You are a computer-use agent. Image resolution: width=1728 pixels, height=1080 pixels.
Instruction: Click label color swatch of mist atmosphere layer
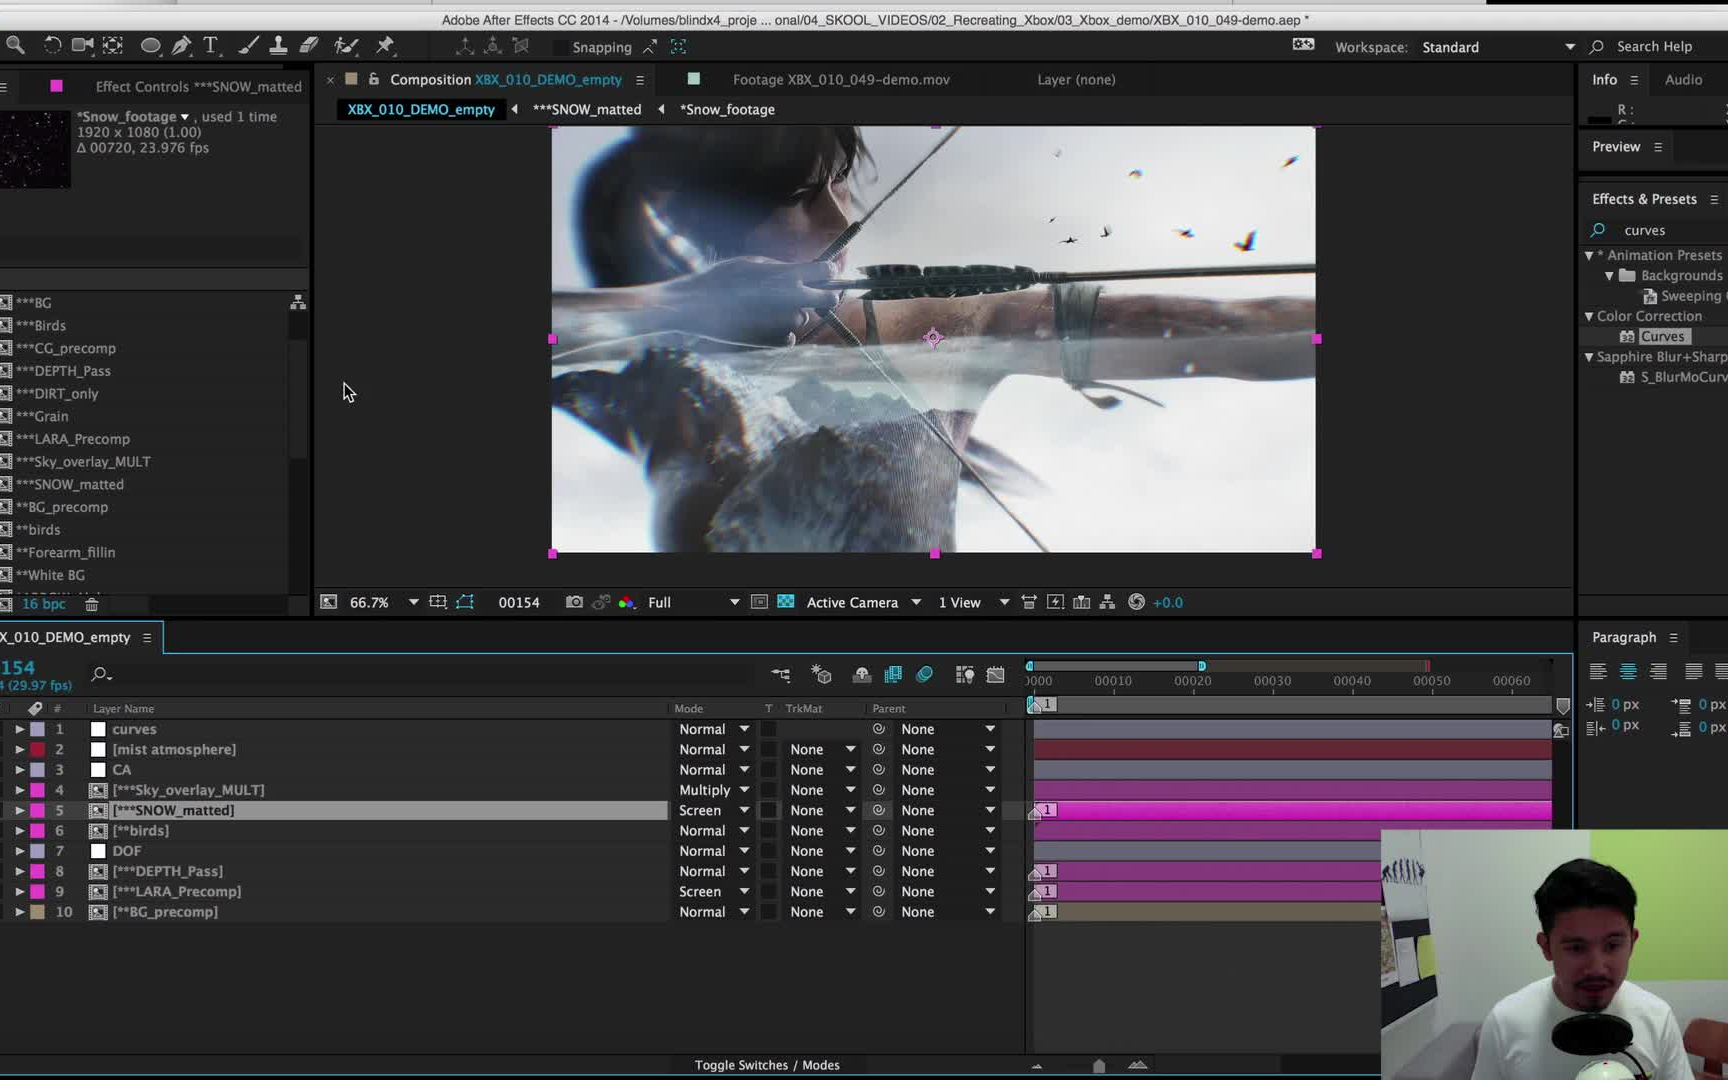[37, 749]
